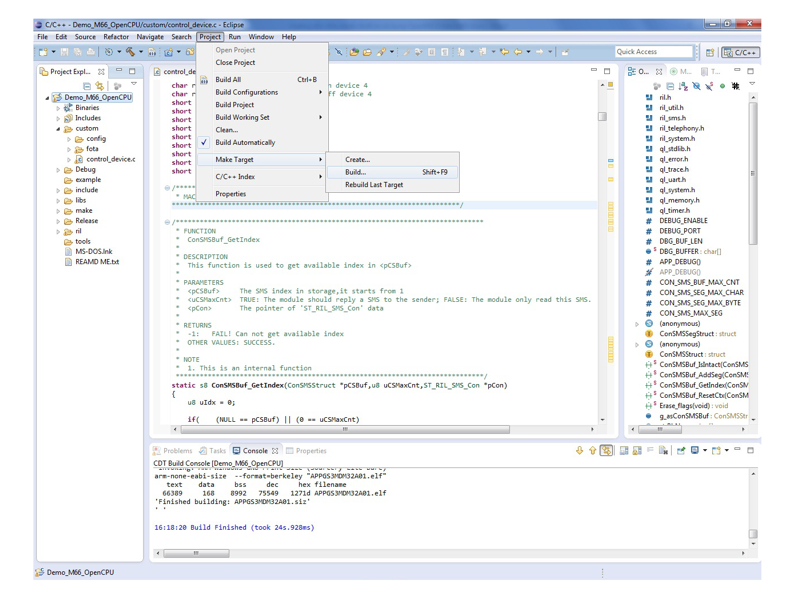Click the Collapse All icon in Project Explorer
The image size is (800, 595).
tap(87, 86)
